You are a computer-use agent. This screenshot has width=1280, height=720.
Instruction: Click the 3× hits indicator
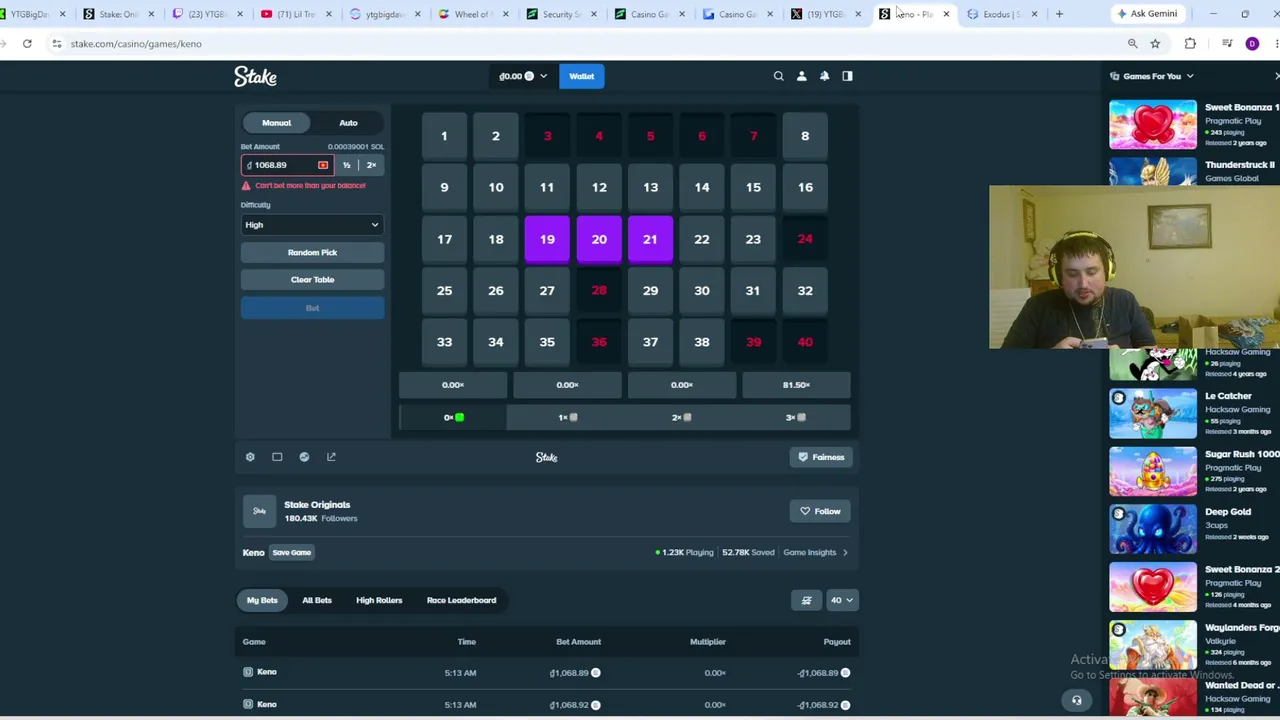[796, 417]
